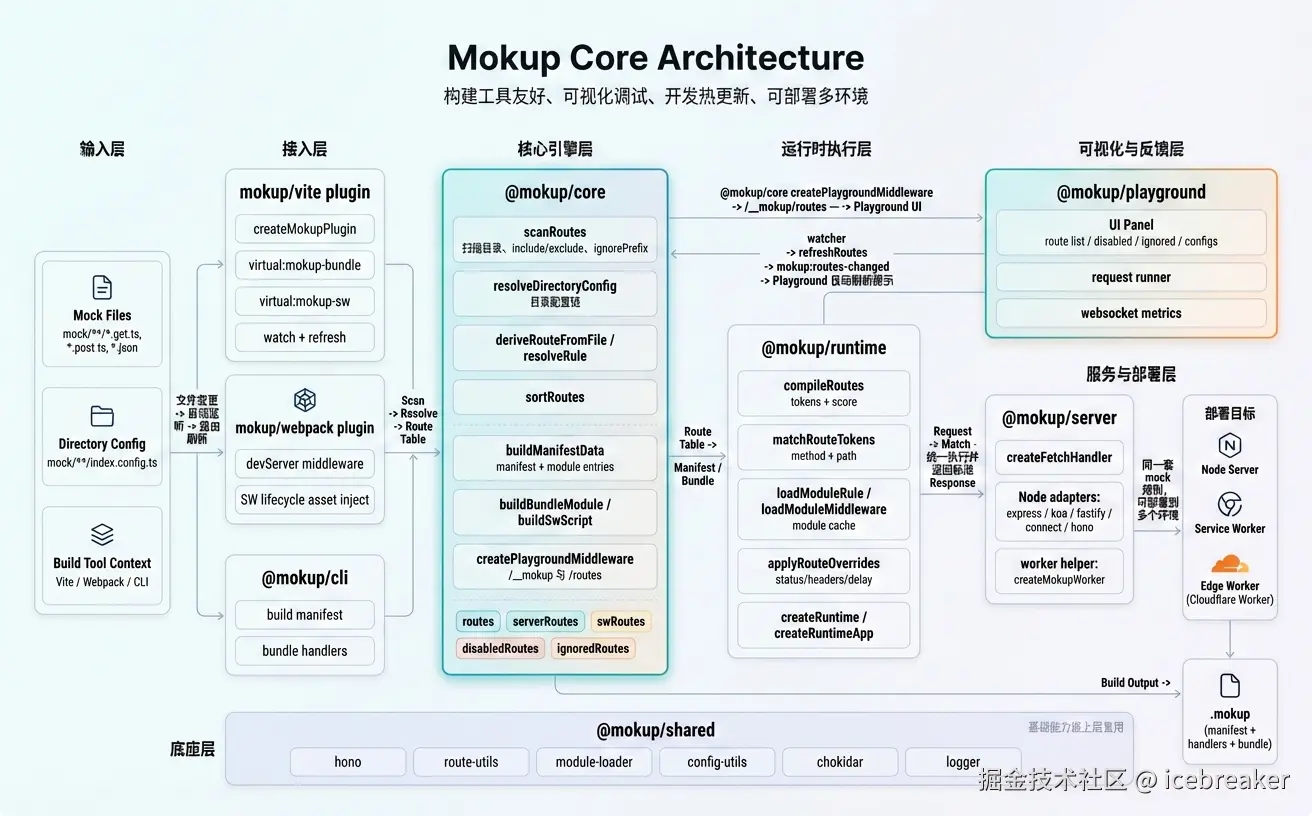The image size is (1312, 816).
Task: Click the 运行时执行层 column label
Action: pos(826,149)
